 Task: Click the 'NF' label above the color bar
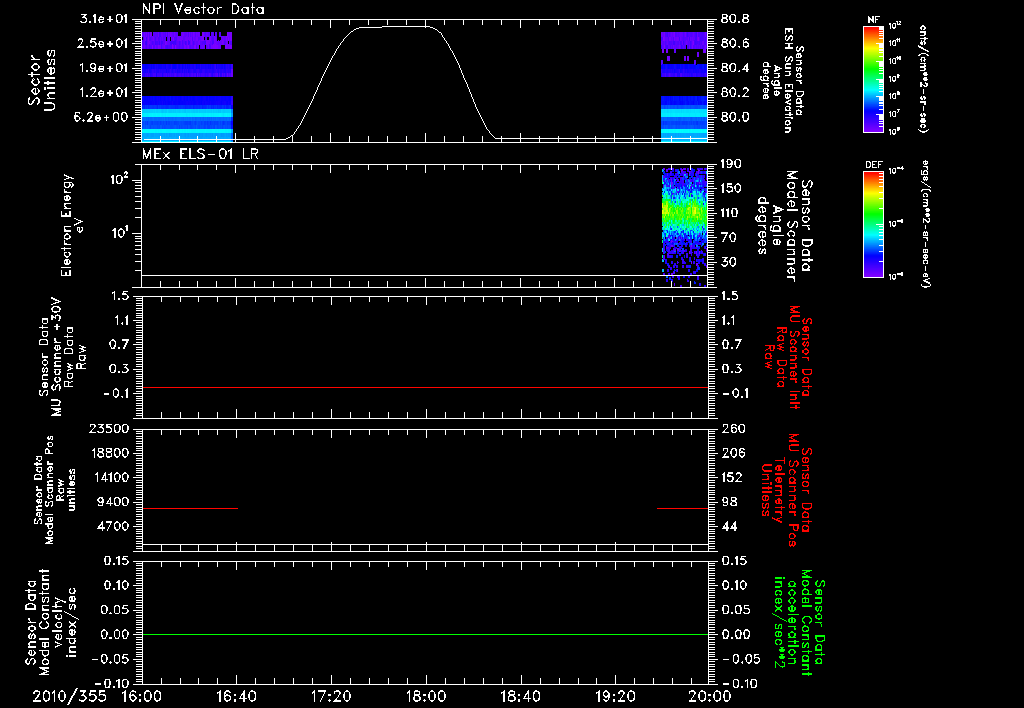click(x=874, y=20)
